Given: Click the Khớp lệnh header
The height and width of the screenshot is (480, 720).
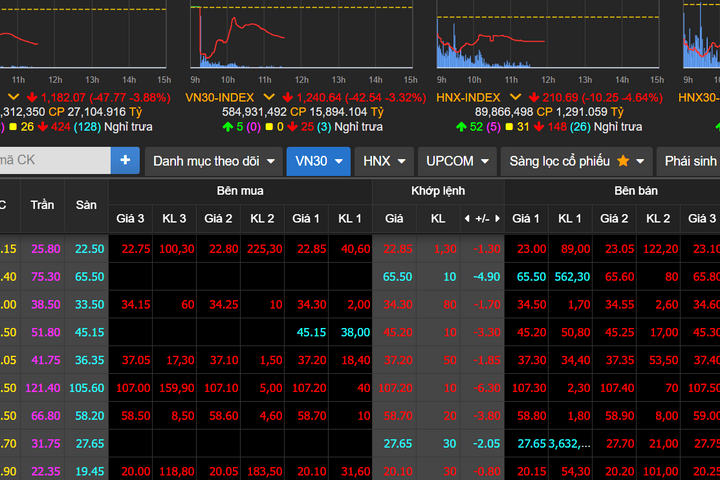Looking at the screenshot, I should coord(438,191).
